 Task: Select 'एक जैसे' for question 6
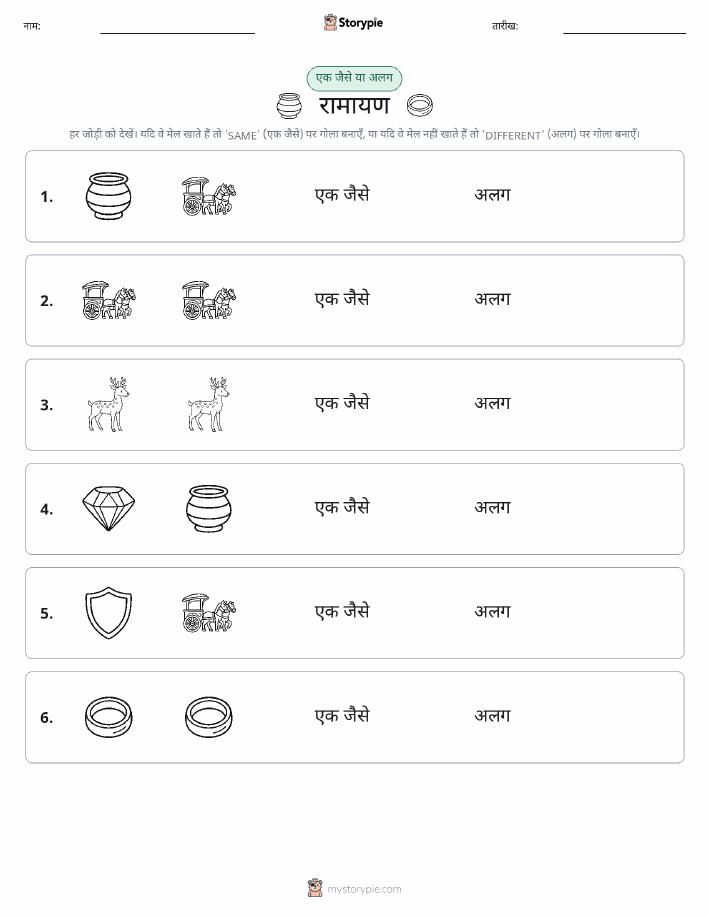(x=342, y=715)
